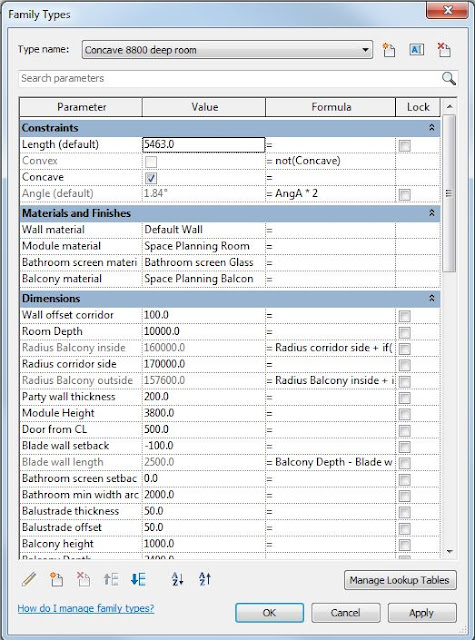Collapse the Materials and Finishes group
Screen dimensions: 475x640
[x=431, y=213]
